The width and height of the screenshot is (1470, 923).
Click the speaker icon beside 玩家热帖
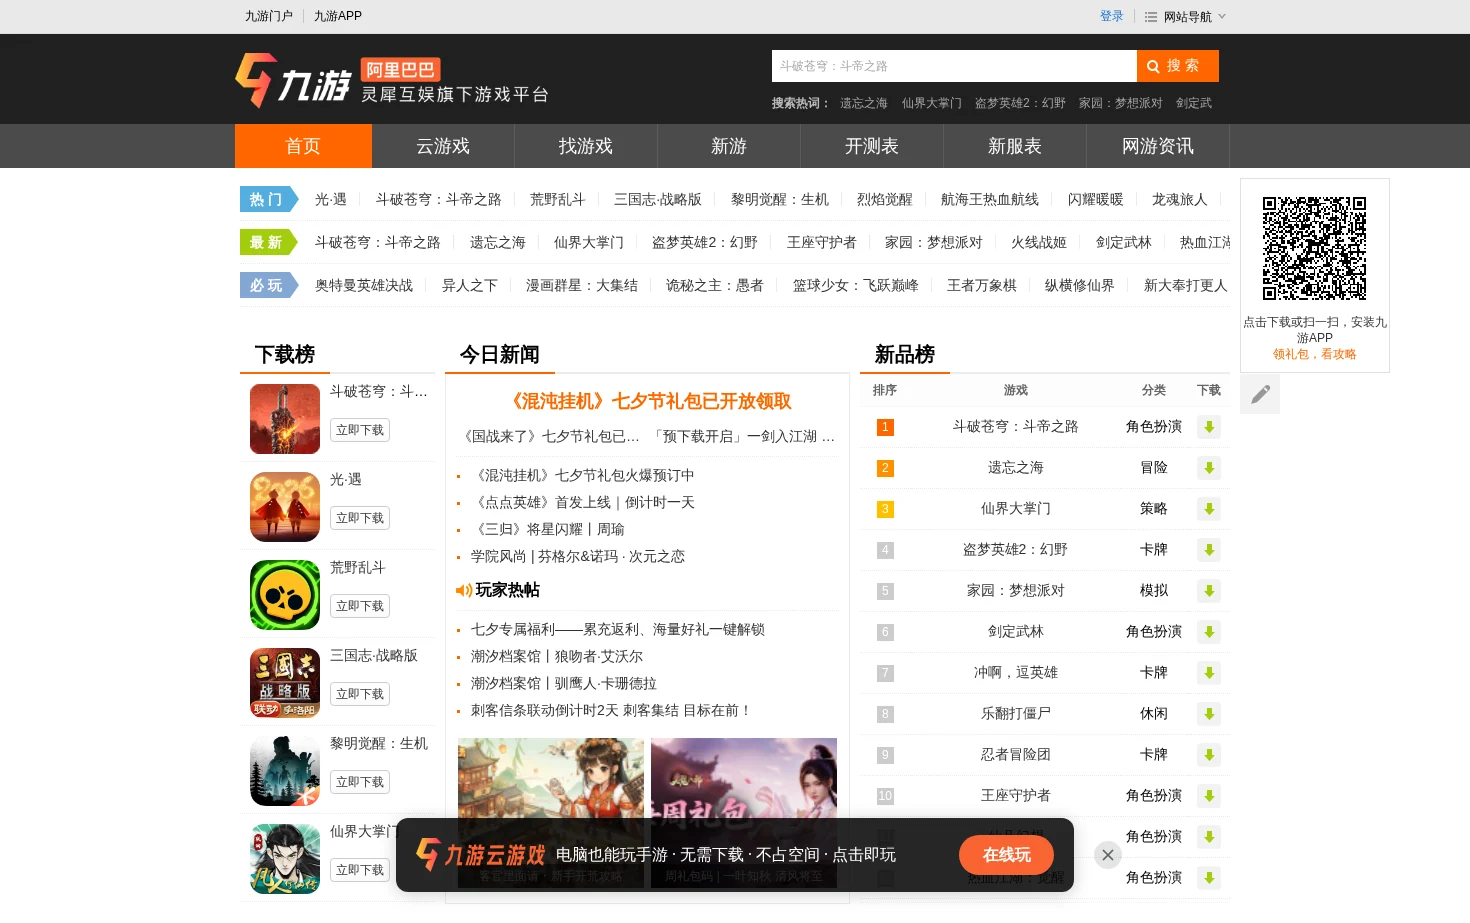point(464,590)
